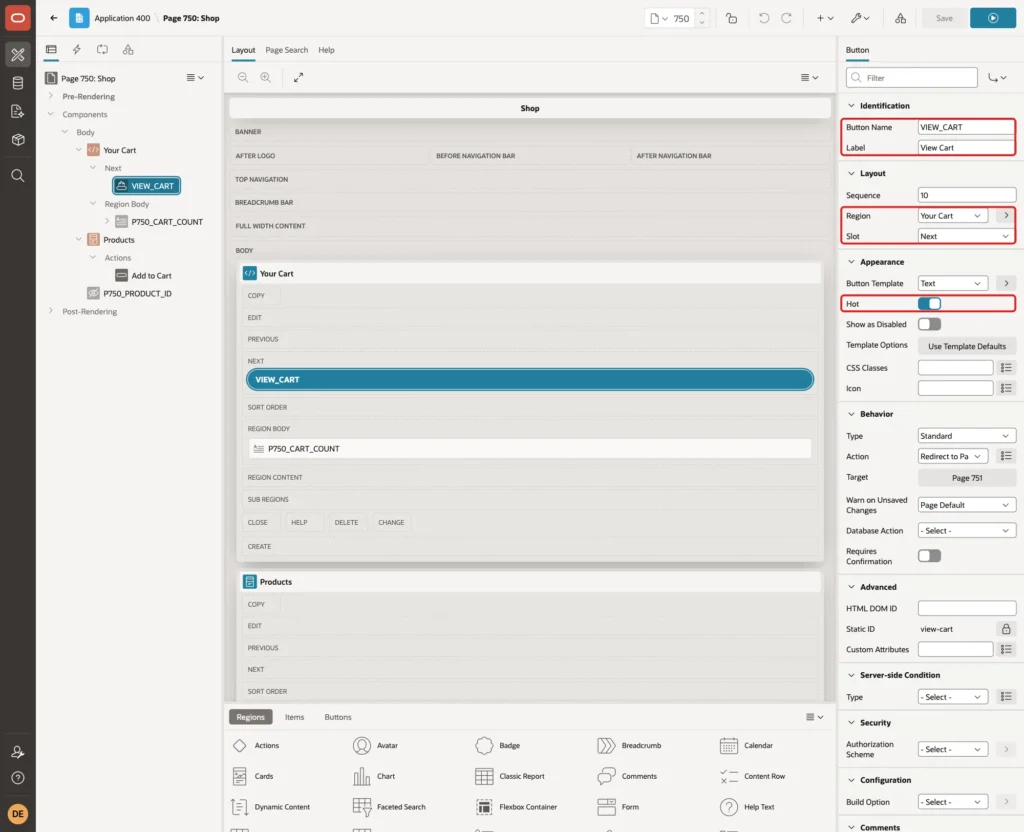Open the Shared Components toolbar icon
Image resolution: width=1024 pixels, height=832 pixels.
pyautogui.click(x=901, y=18)
